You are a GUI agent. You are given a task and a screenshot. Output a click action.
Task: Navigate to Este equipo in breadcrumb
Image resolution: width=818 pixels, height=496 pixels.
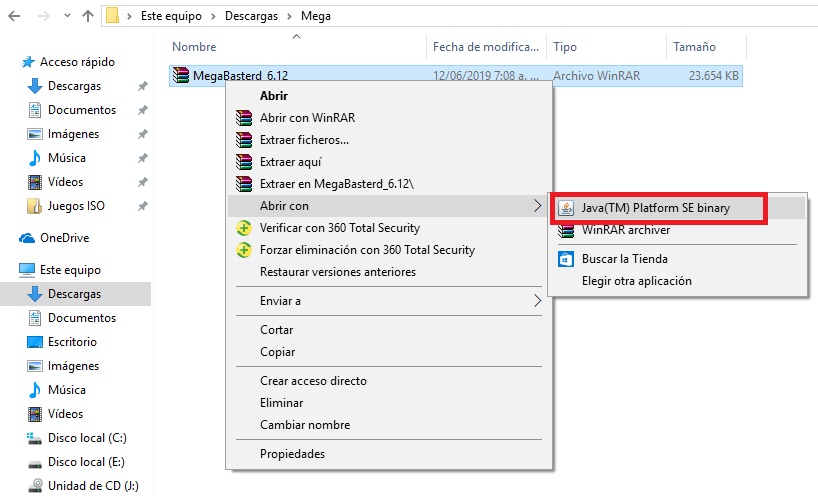(171, 16)
